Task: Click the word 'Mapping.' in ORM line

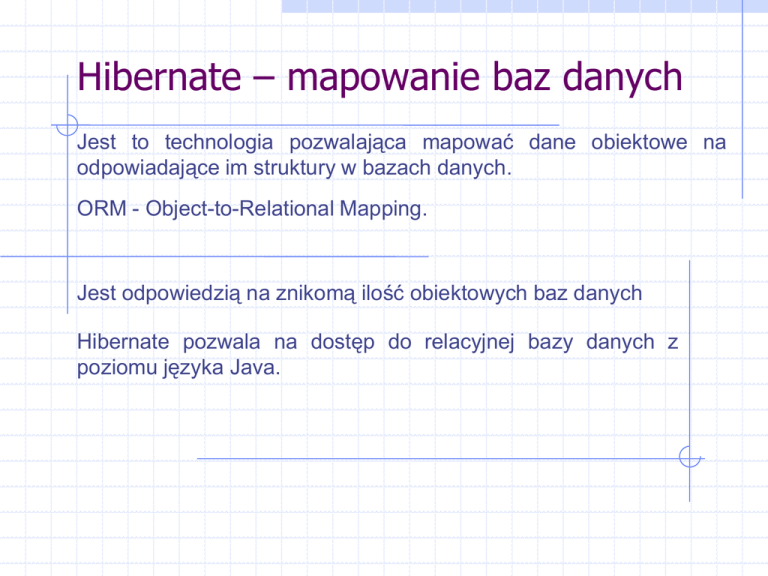Action: [x=384, y=209]
